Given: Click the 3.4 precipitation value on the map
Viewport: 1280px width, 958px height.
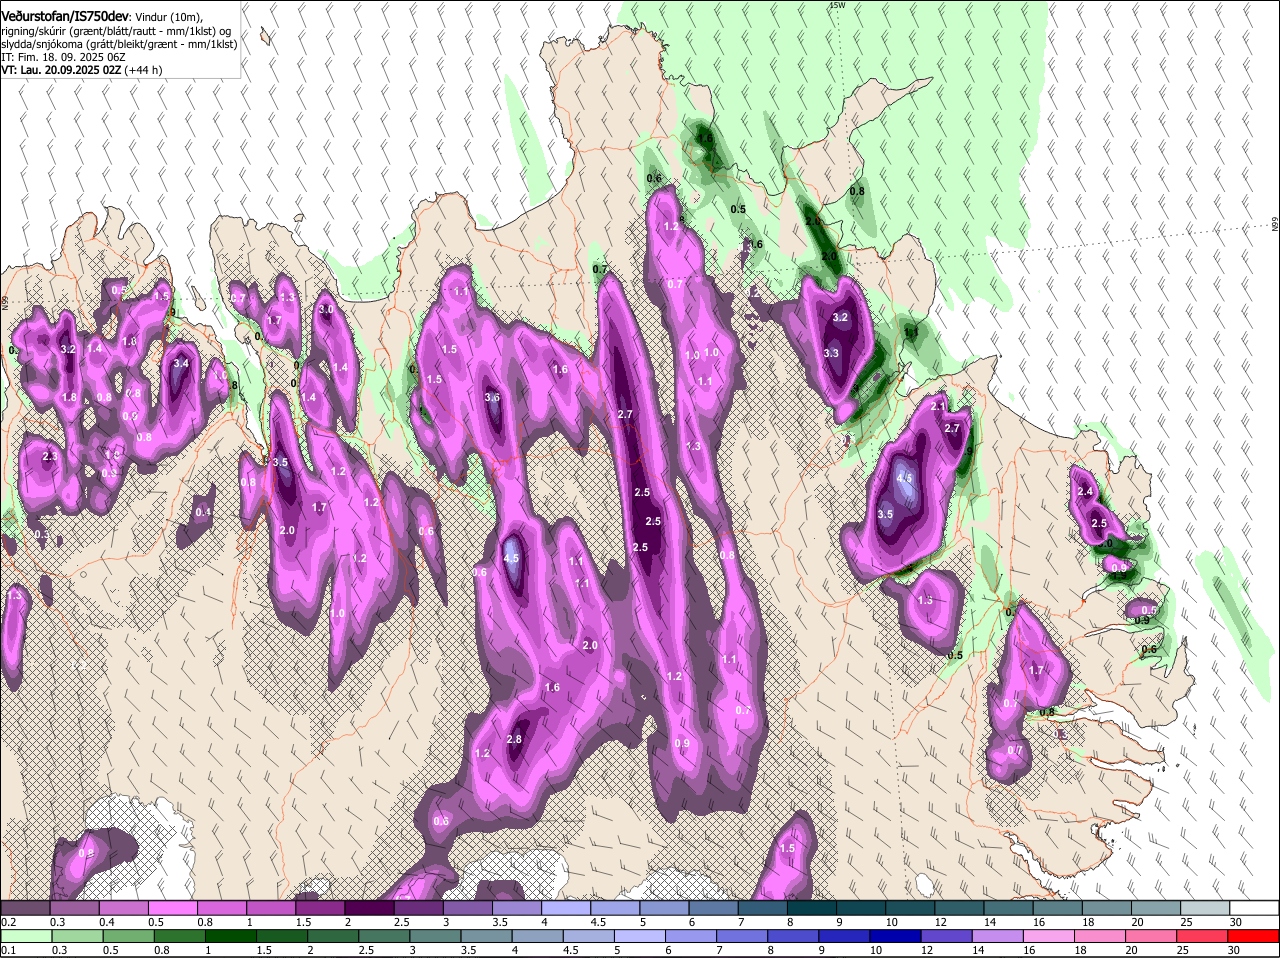Looking at the screenshot, I should click(x=181, y=363).
